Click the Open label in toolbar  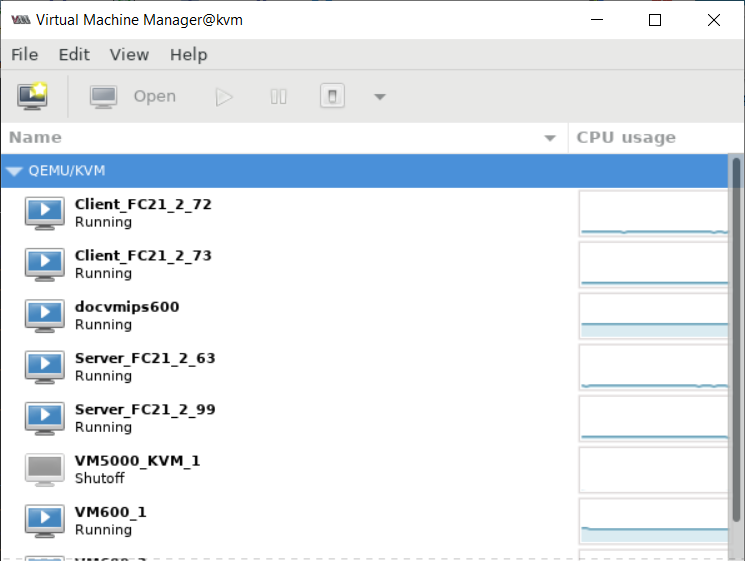click(x=155, y=96)
